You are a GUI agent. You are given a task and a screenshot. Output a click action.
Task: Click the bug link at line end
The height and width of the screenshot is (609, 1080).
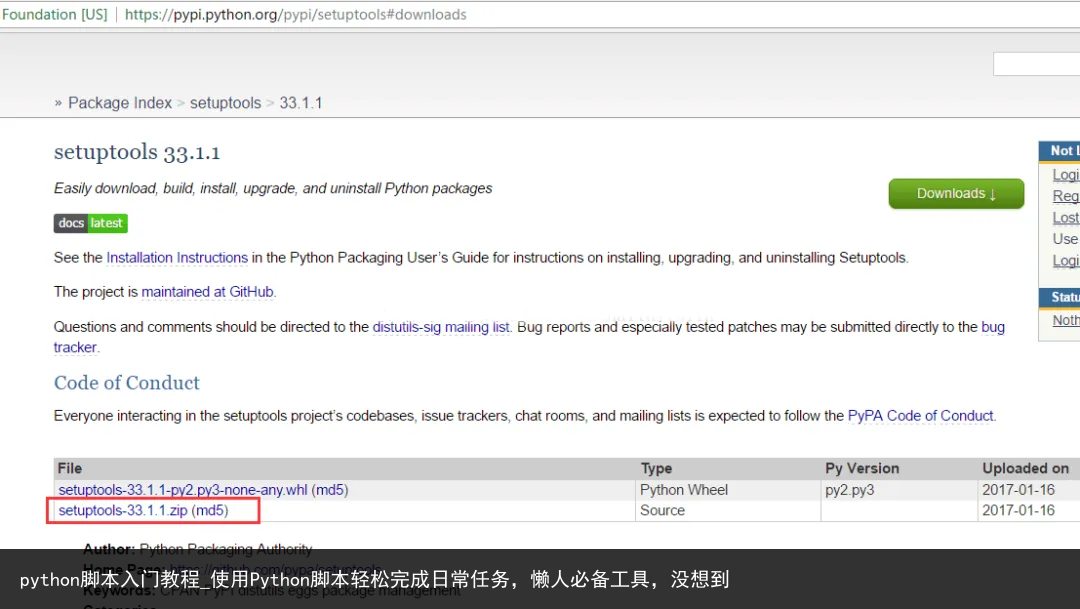click(993, 327)
